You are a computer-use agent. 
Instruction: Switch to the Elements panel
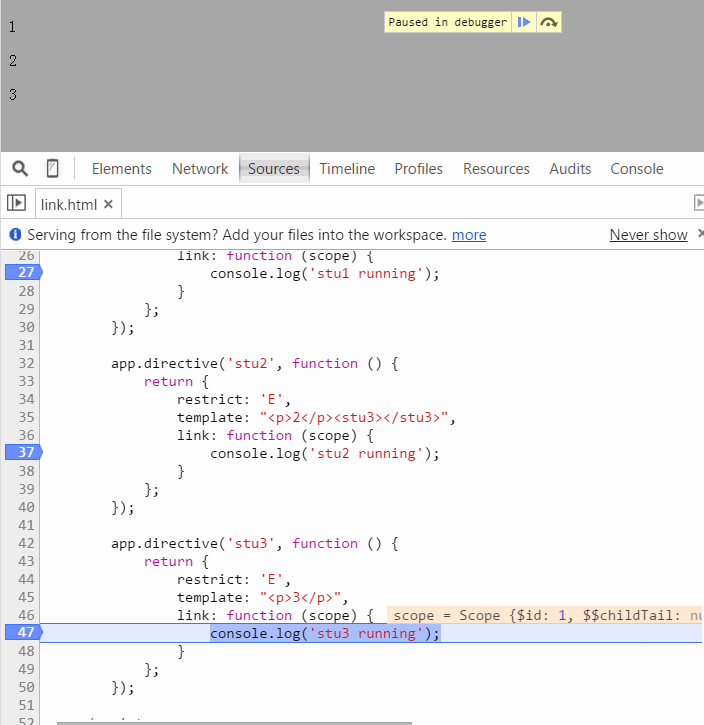122,169
